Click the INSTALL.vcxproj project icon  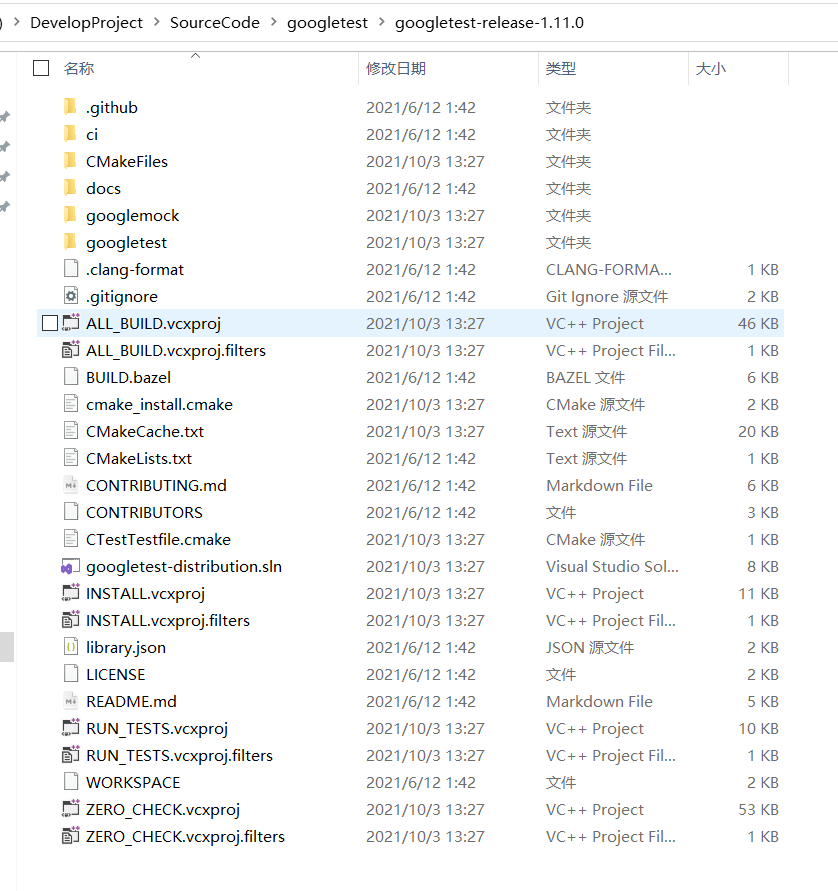[70, 593]
